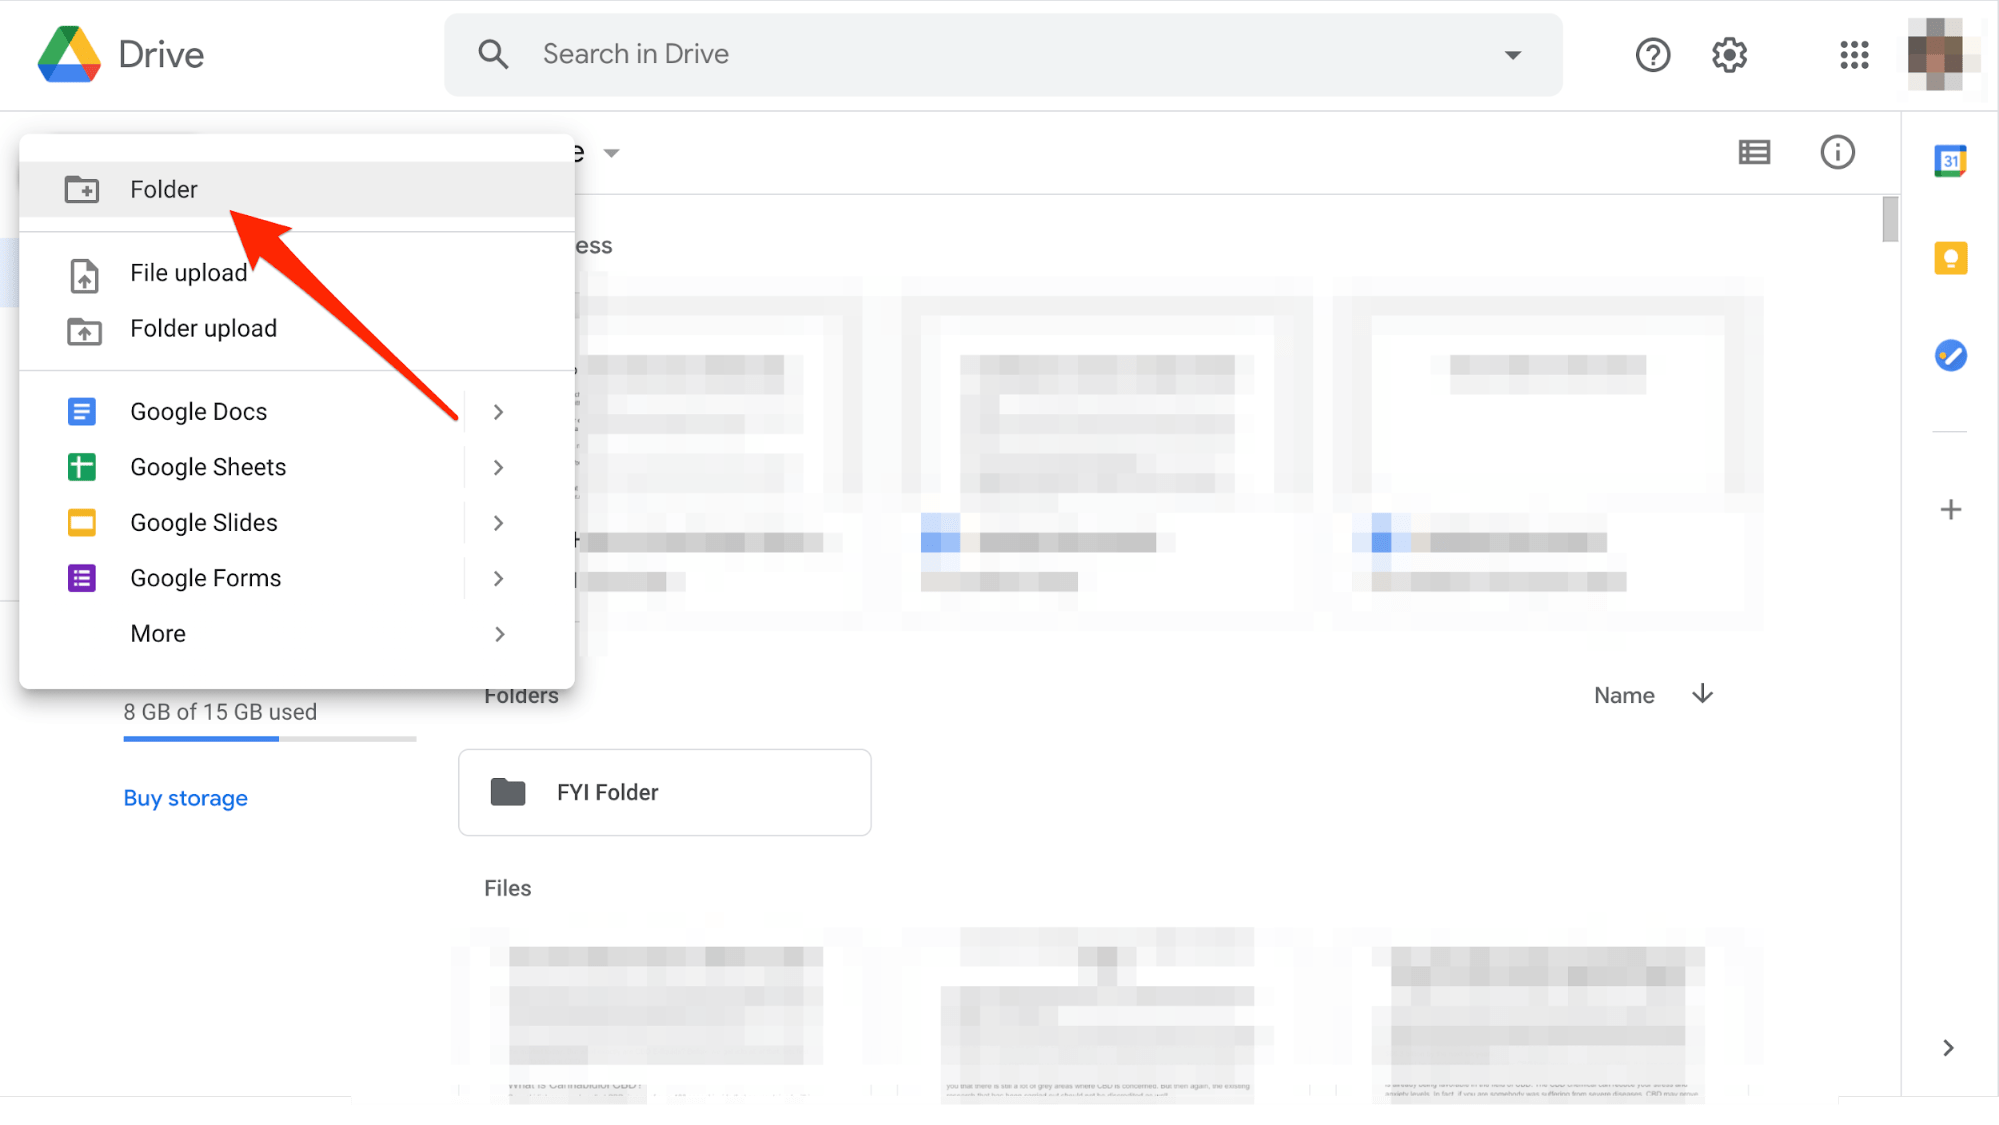The image size is (1999, 1125).
Task: Click the '8 GB of 15 GB used' text
Action: tap(220, 712)
